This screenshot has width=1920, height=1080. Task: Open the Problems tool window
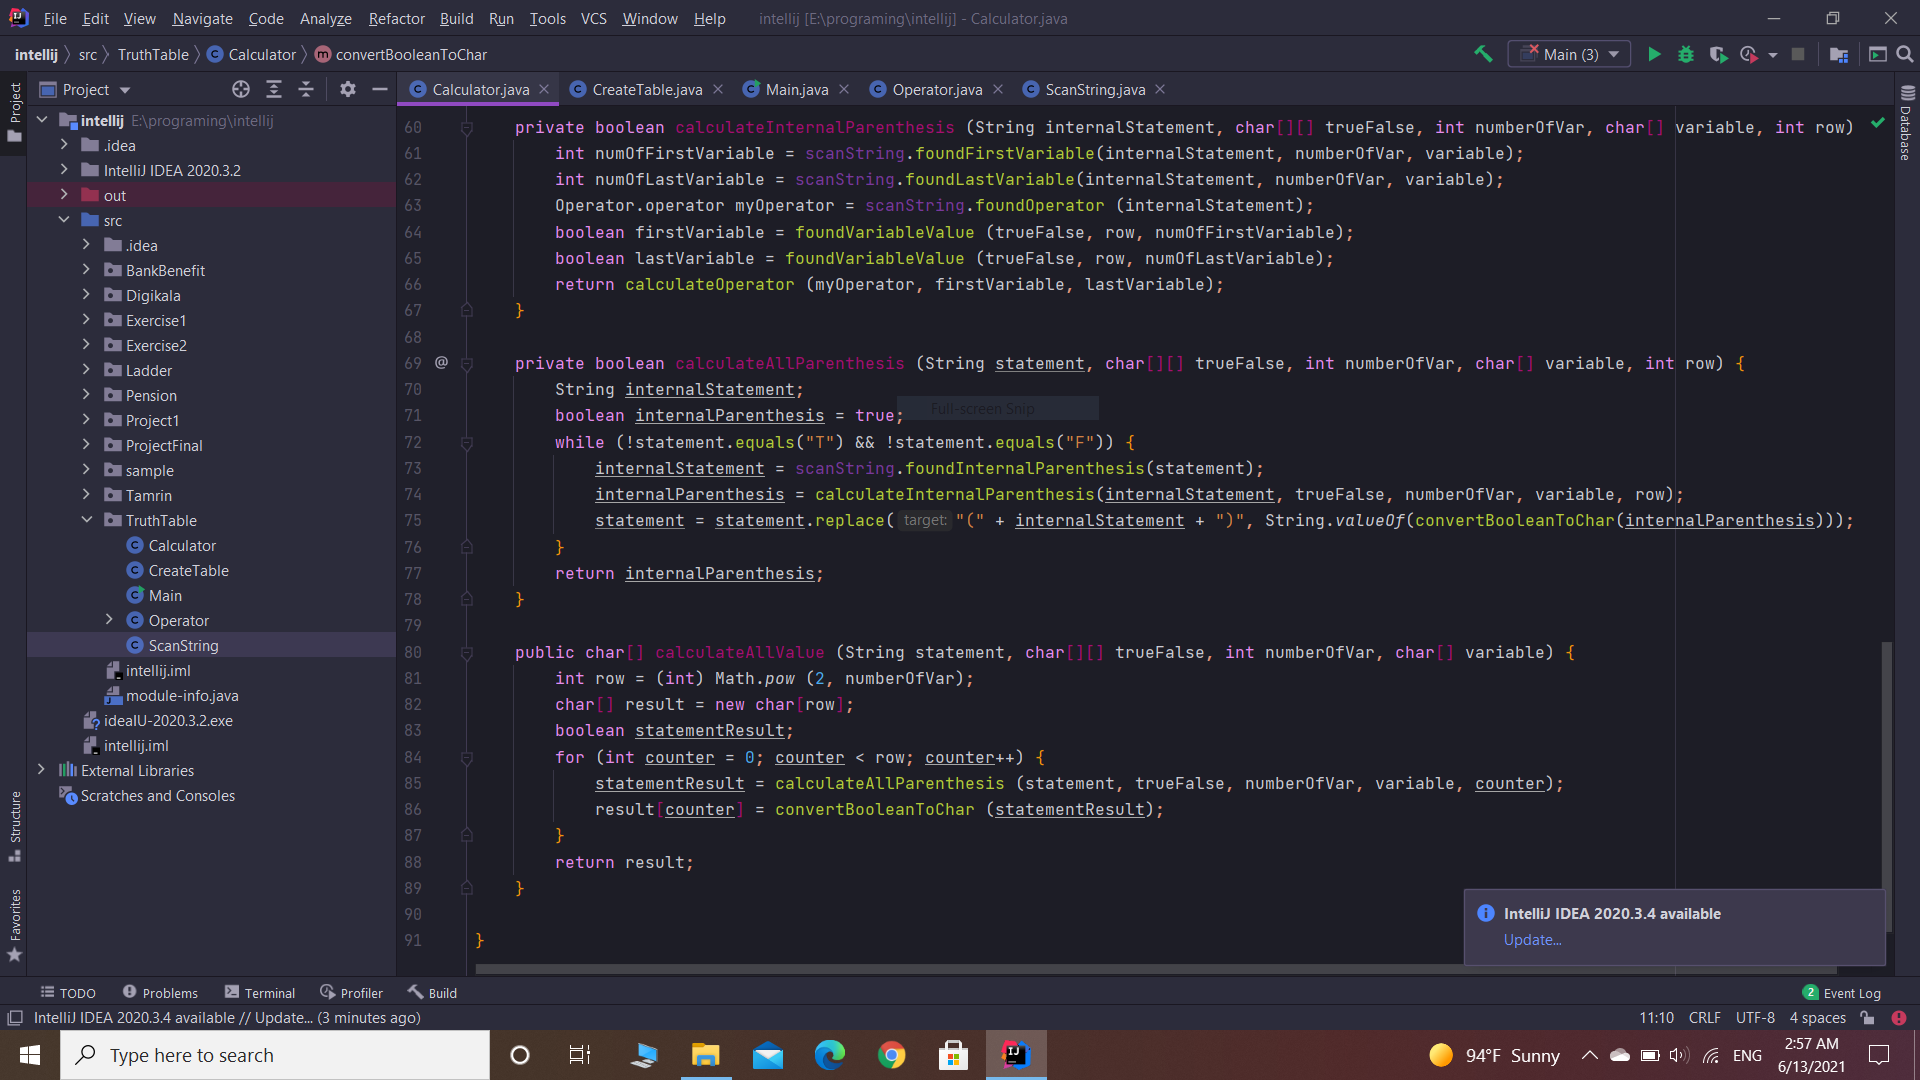pyautogui.click(x=160, y=993)
